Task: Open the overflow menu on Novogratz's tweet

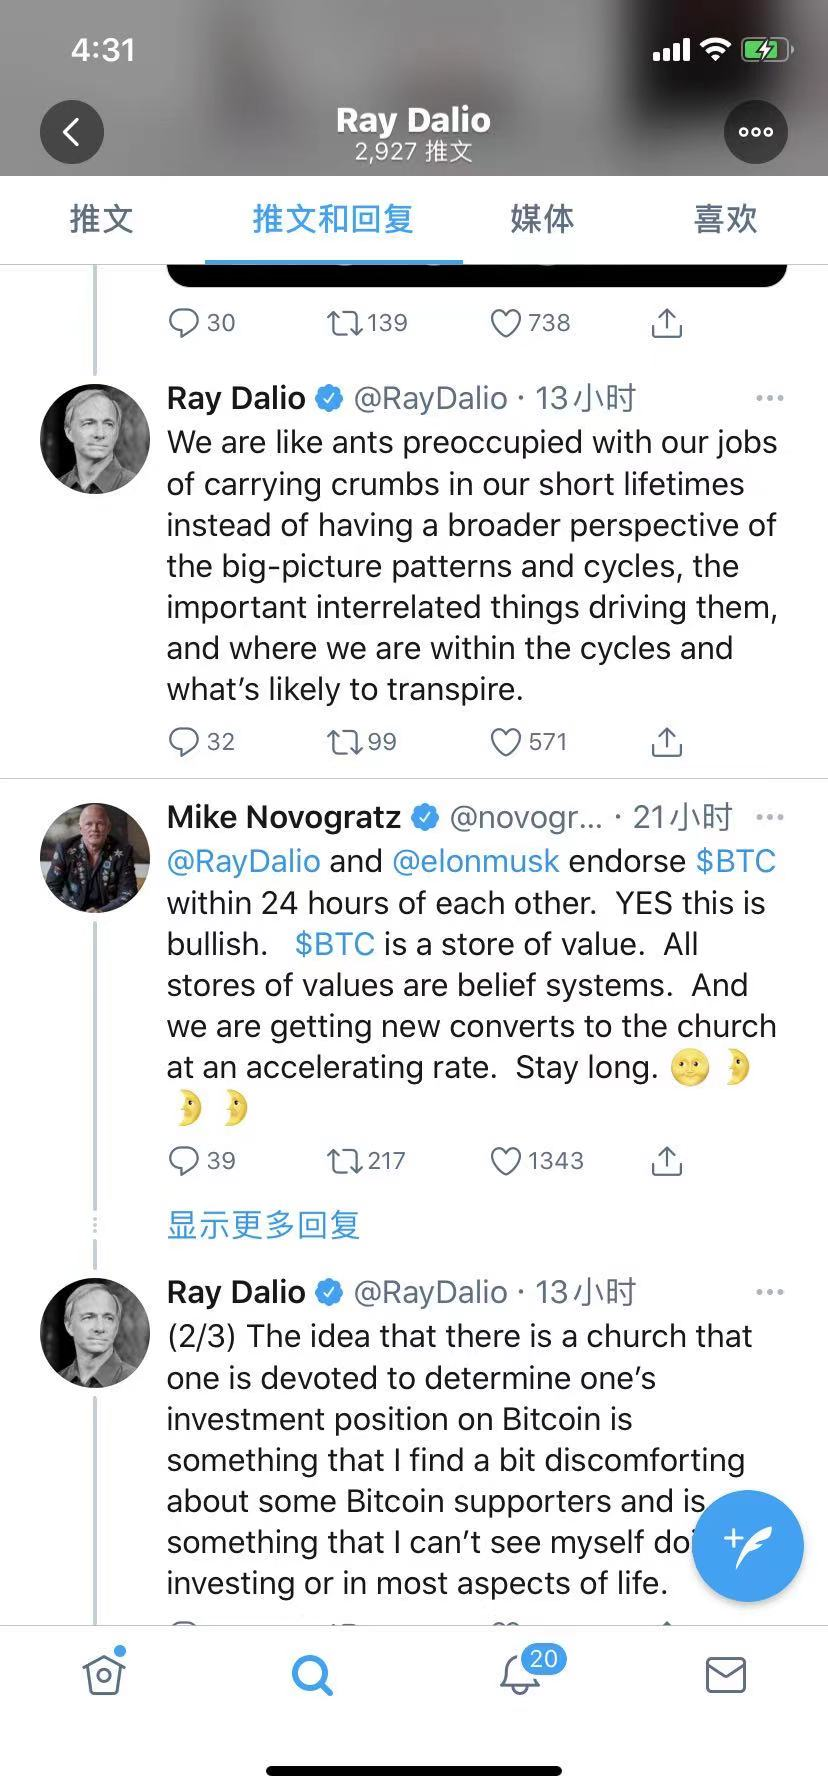Action: pos(770,816)
